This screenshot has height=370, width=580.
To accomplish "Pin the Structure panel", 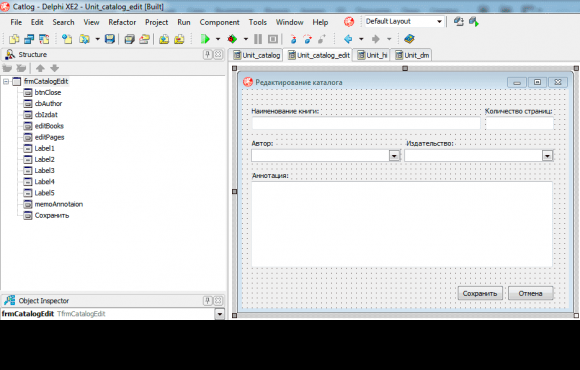I will 208,55.
